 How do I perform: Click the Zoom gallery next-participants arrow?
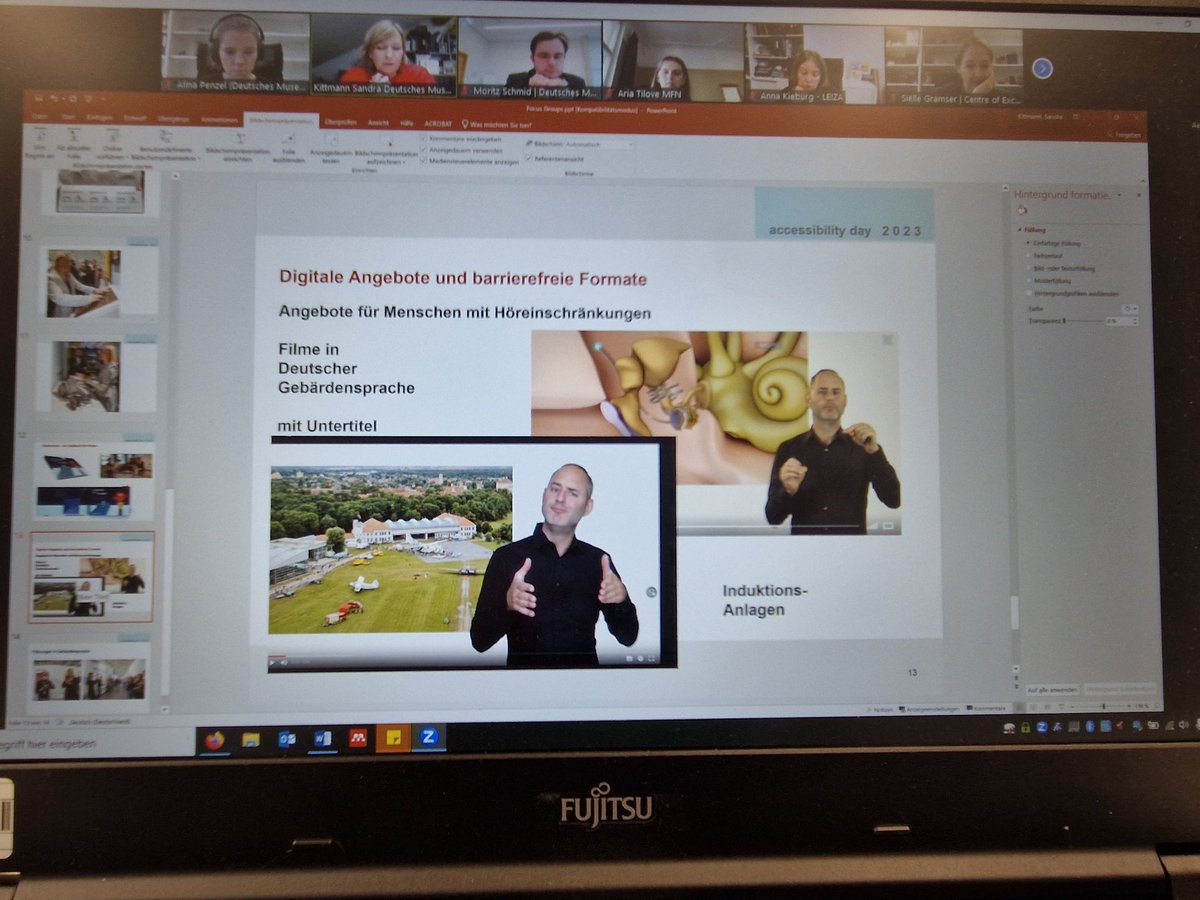point(1042,68)
